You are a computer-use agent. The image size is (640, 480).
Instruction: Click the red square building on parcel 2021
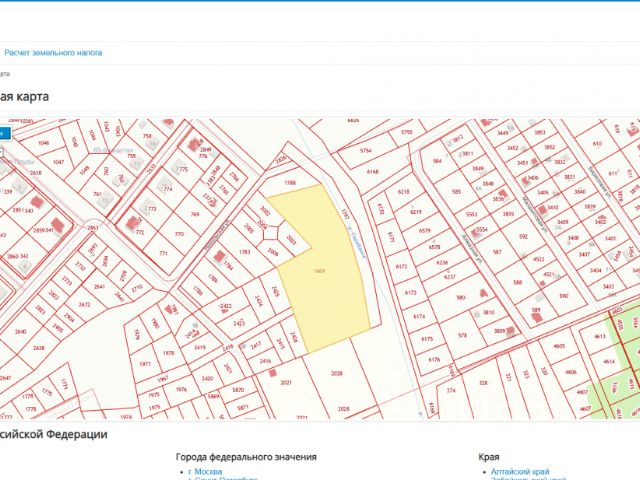[x=273, y=373]
